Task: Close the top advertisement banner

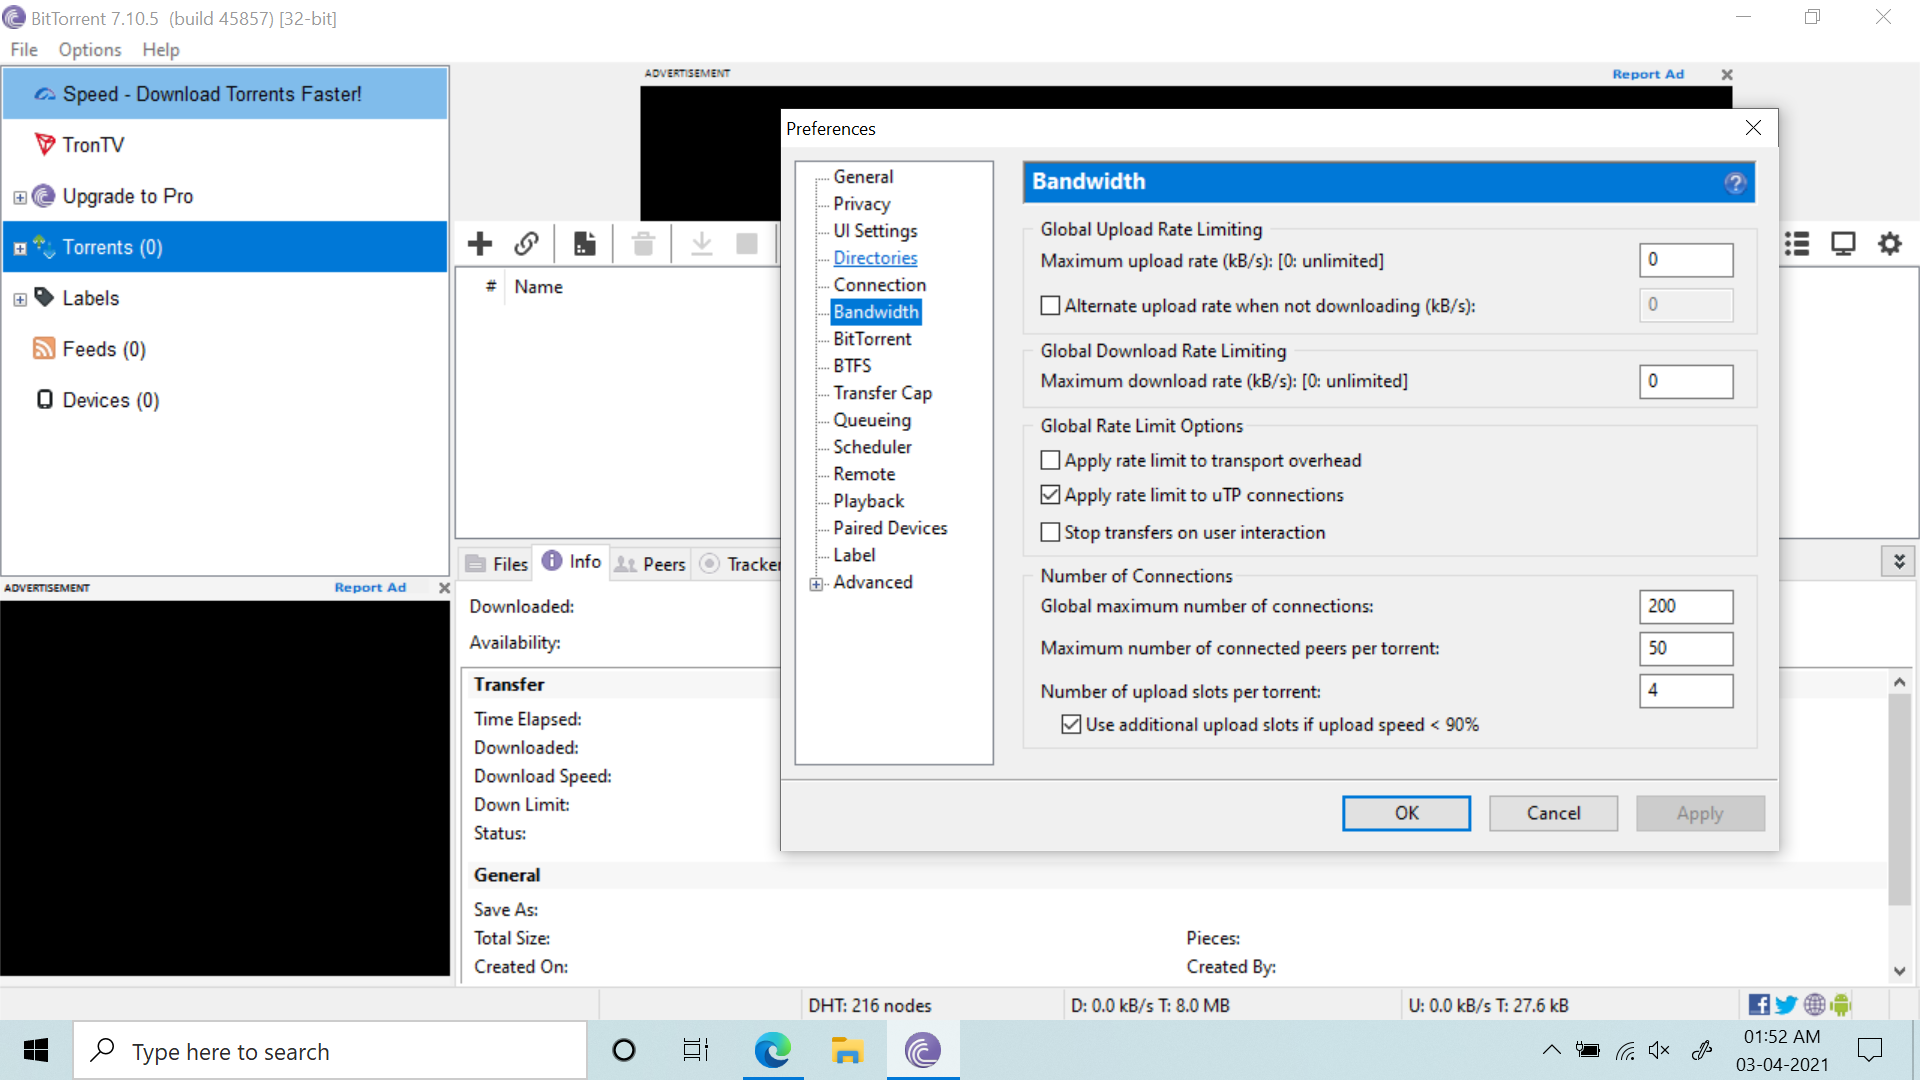Action: click(x=1727, y=74)
